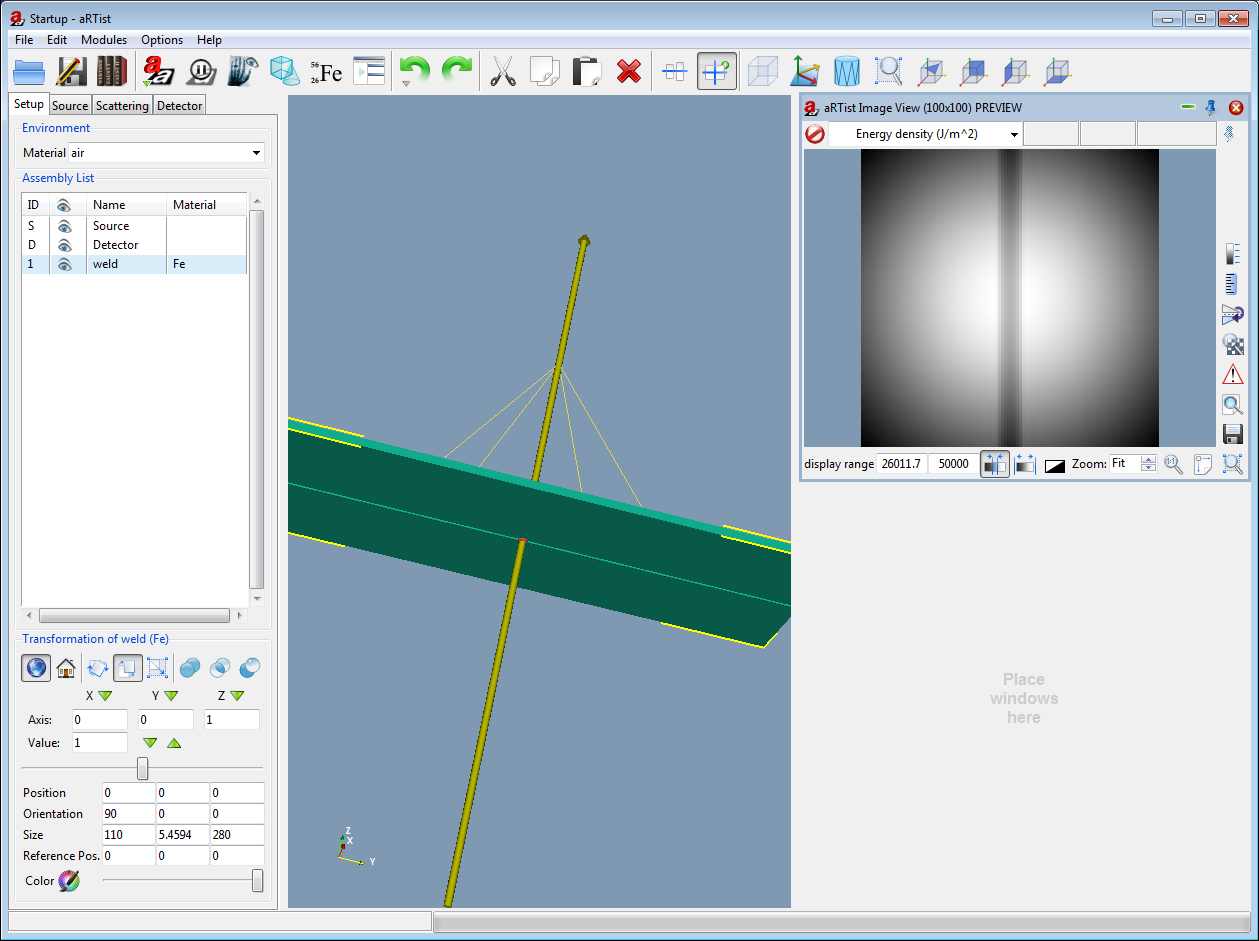Click the home reset transformation icon
1259x941 pixels.
point(66,668)
